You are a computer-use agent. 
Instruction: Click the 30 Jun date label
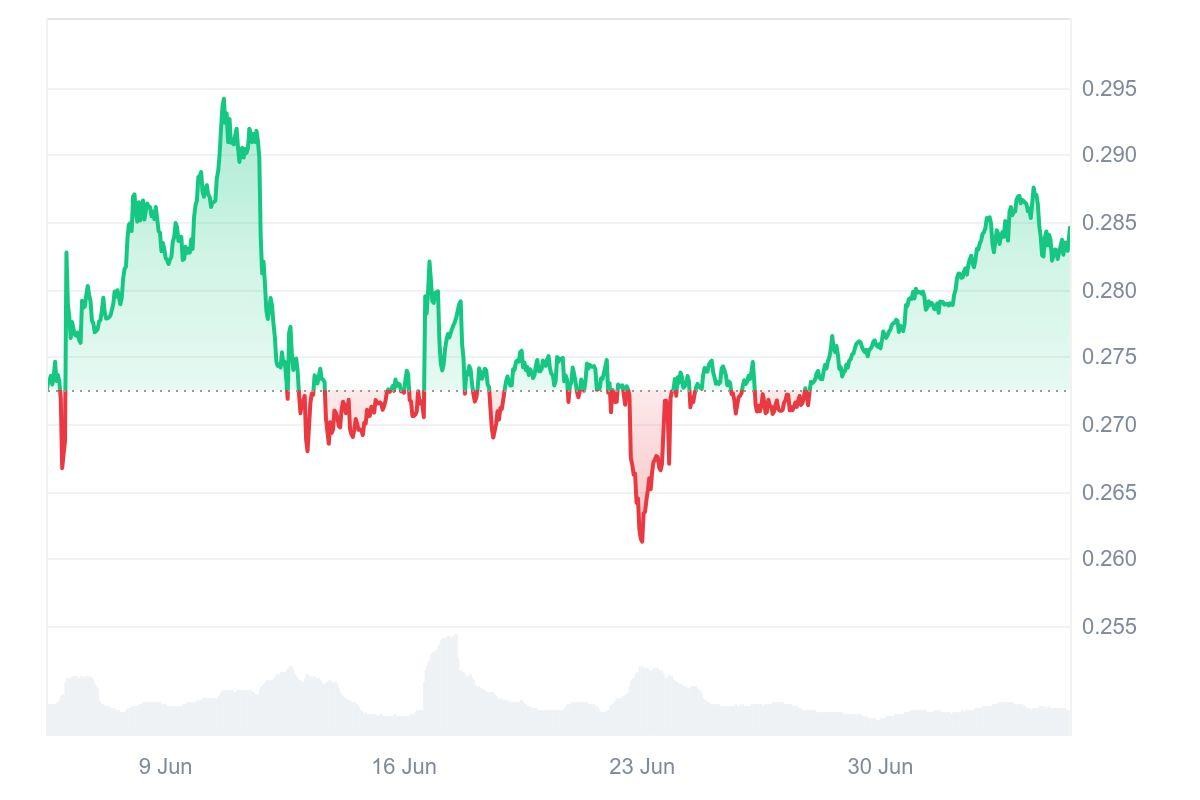pyautogui.click(x=880, y=767)
